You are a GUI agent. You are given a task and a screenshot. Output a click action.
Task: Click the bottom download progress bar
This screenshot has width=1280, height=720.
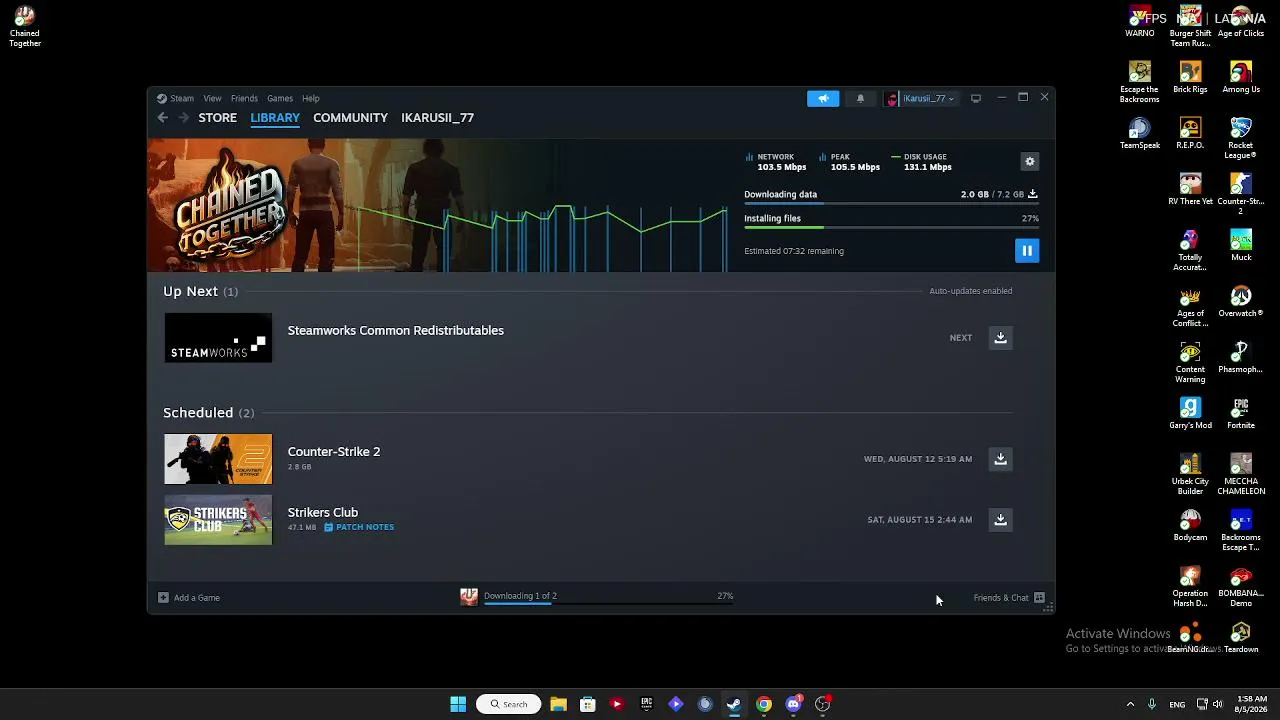pos(608,603)
